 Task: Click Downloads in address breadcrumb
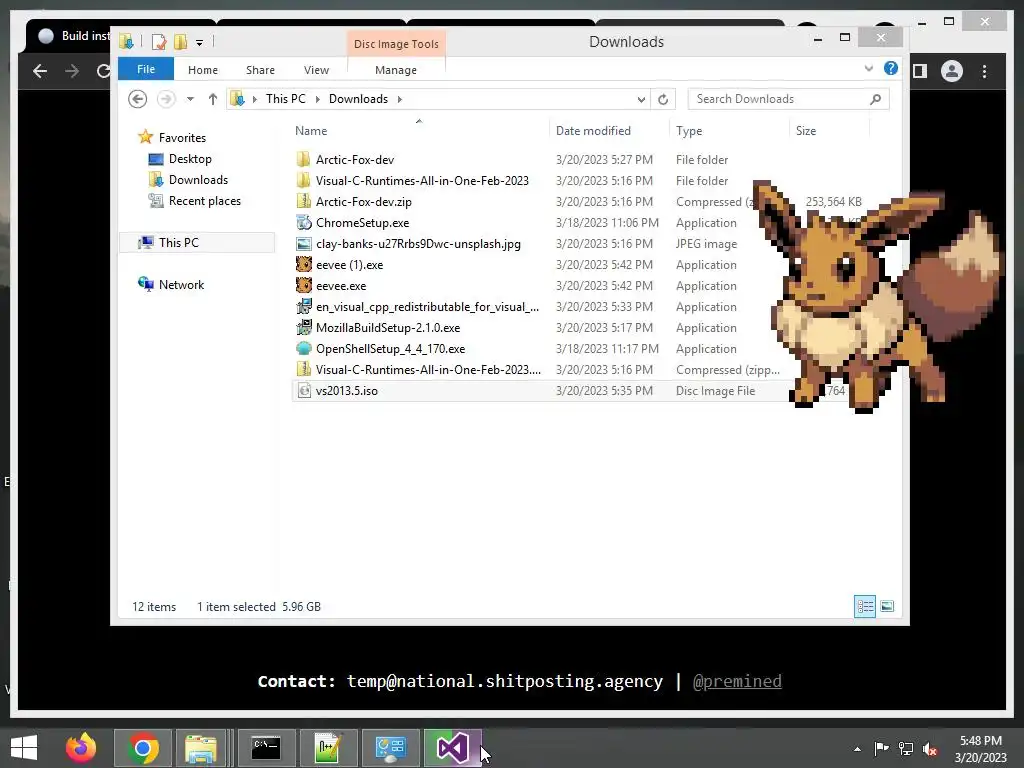coord(358,99)
